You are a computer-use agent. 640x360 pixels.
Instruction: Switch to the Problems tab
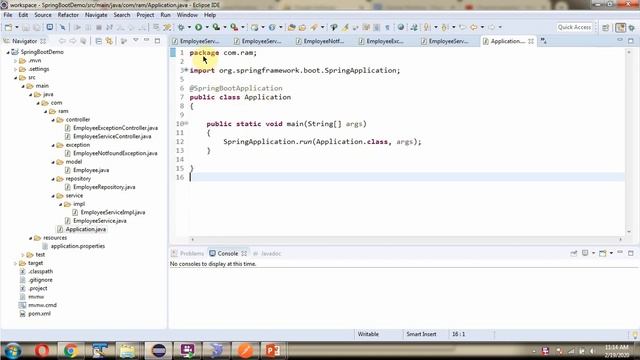point(187,253)
